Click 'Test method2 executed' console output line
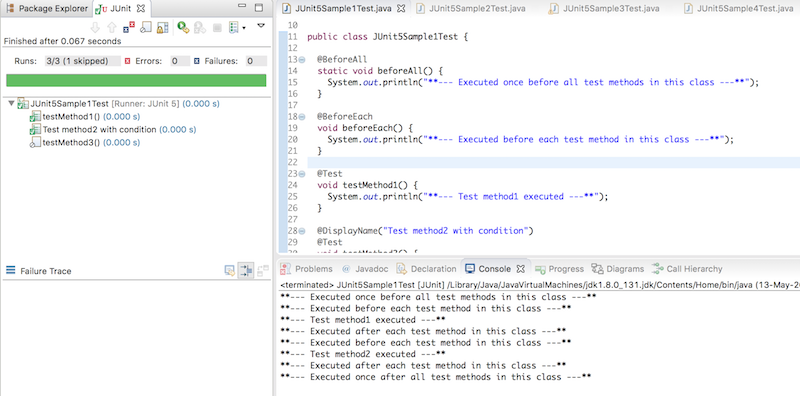Screen dimensions: 800x396 tap(363, 354)
